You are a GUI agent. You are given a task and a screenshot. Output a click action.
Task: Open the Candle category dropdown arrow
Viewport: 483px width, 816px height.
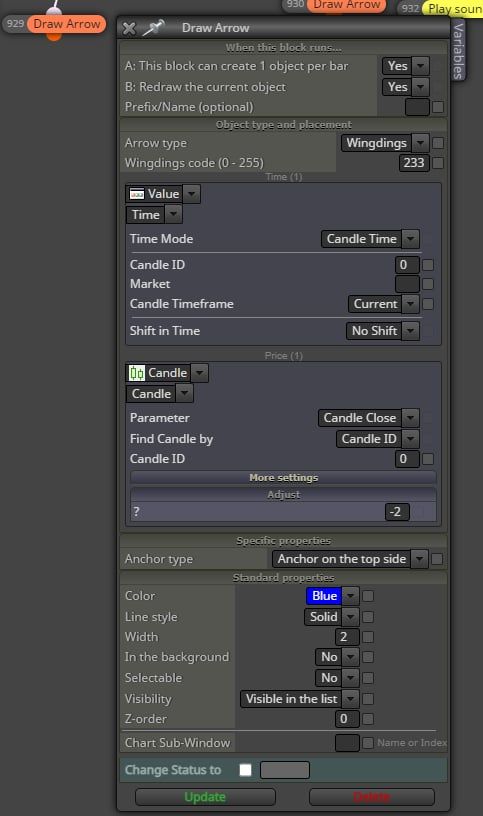coord(199,373)
